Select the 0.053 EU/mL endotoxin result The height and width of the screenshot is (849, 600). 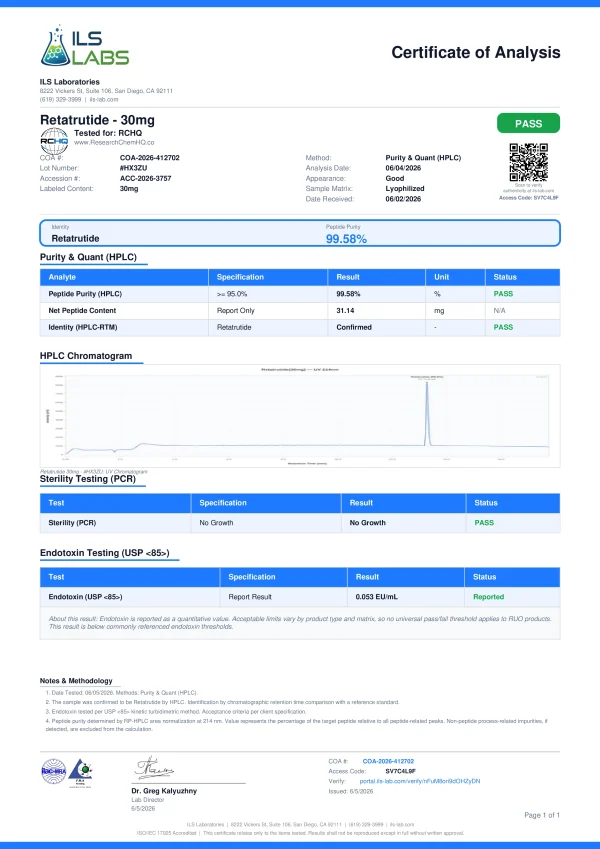(376, 597)
